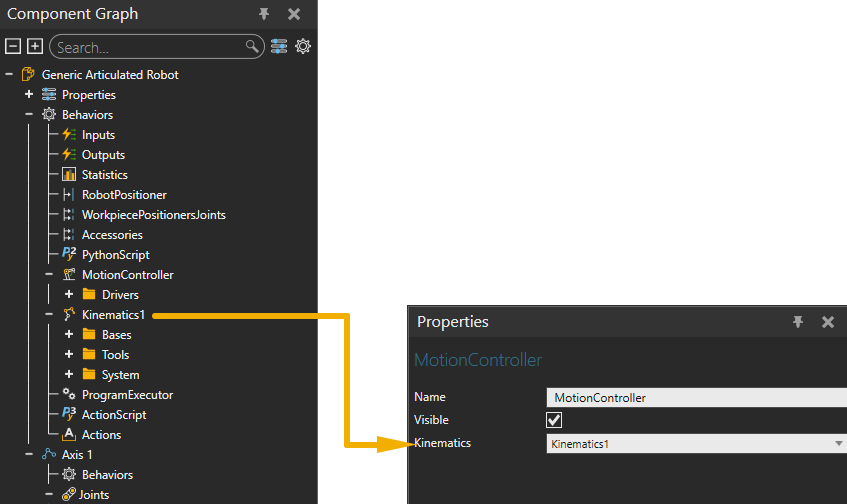Click the Name field containing MotionController
Image resolution: width=847 pixels, height=504 pixels.
(695, 397)
